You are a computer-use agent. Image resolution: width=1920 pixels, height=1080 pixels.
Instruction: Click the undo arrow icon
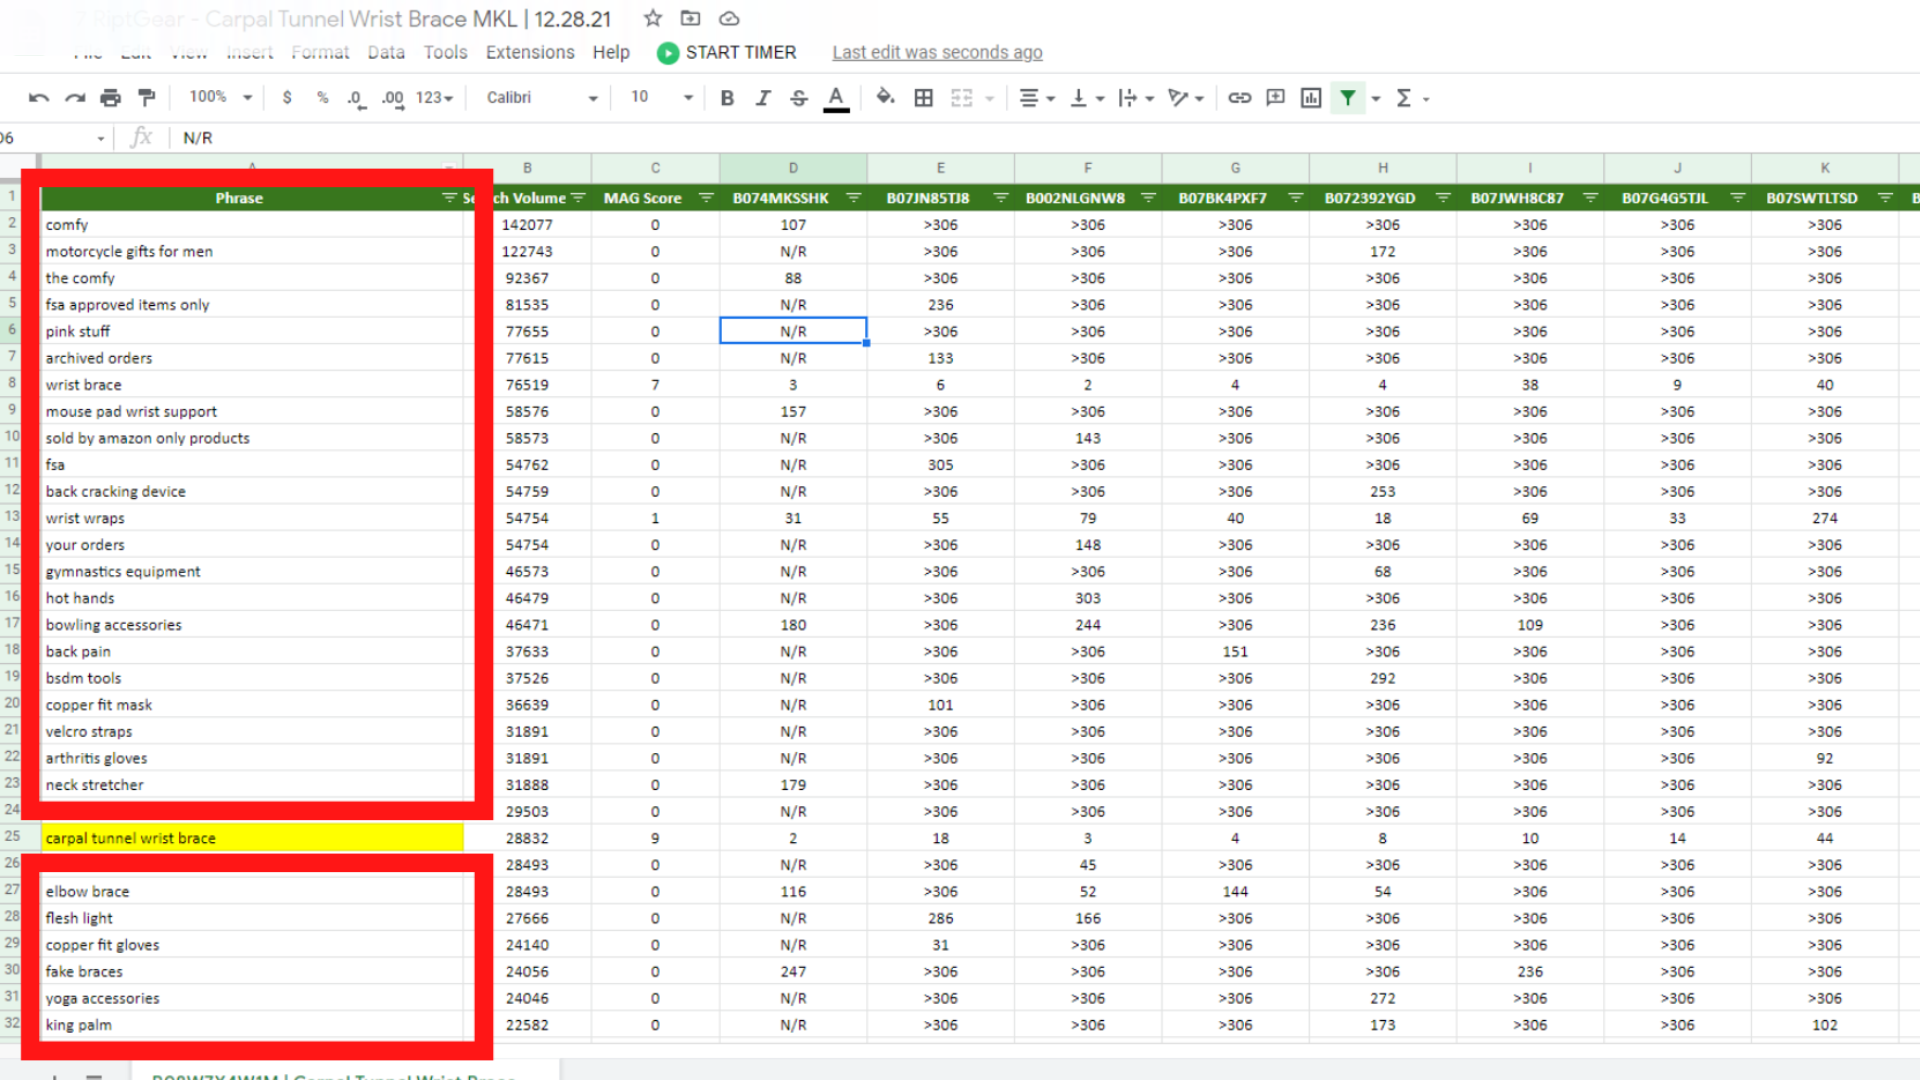39,98
